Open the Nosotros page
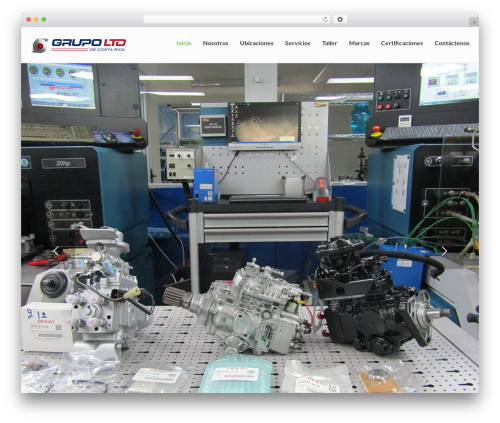 [x=215, y=43]
